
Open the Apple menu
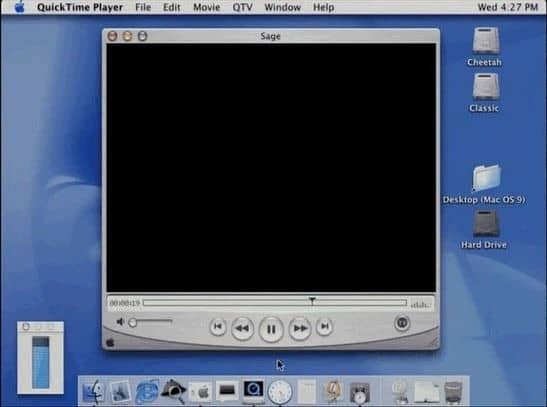click(20, 7)
